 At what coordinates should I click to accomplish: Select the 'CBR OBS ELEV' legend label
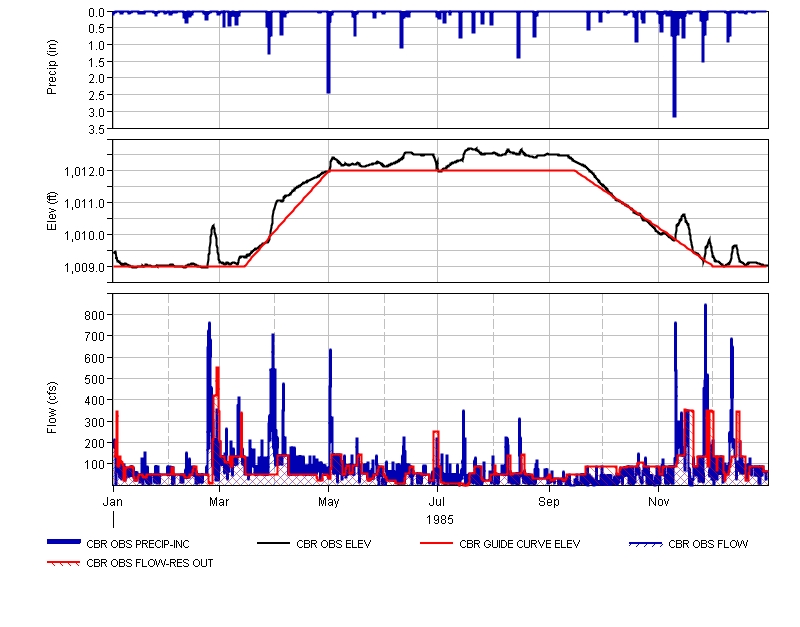click(334, 544)
